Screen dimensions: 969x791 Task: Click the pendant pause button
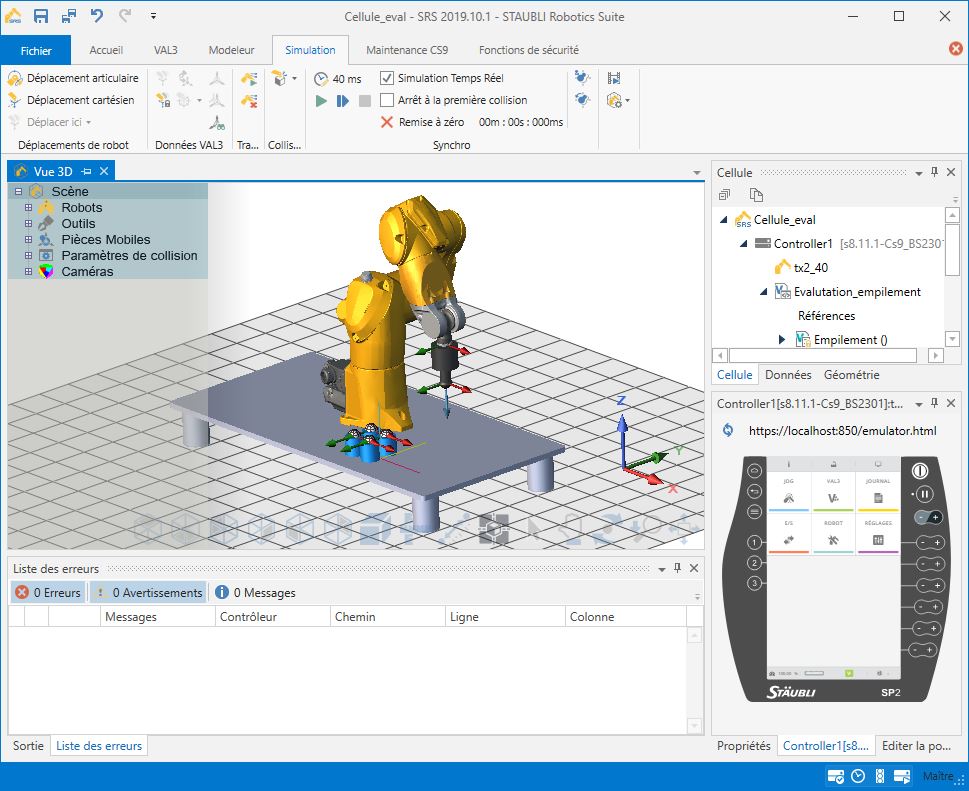pos(925,494)
